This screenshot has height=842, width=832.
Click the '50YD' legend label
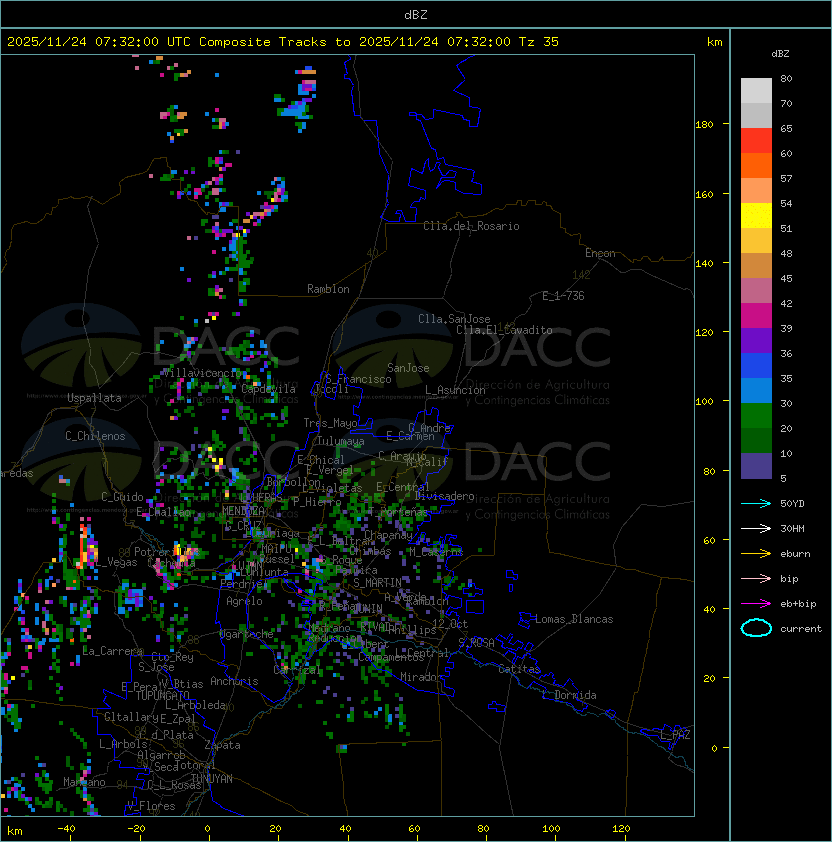tap(792, 504)
